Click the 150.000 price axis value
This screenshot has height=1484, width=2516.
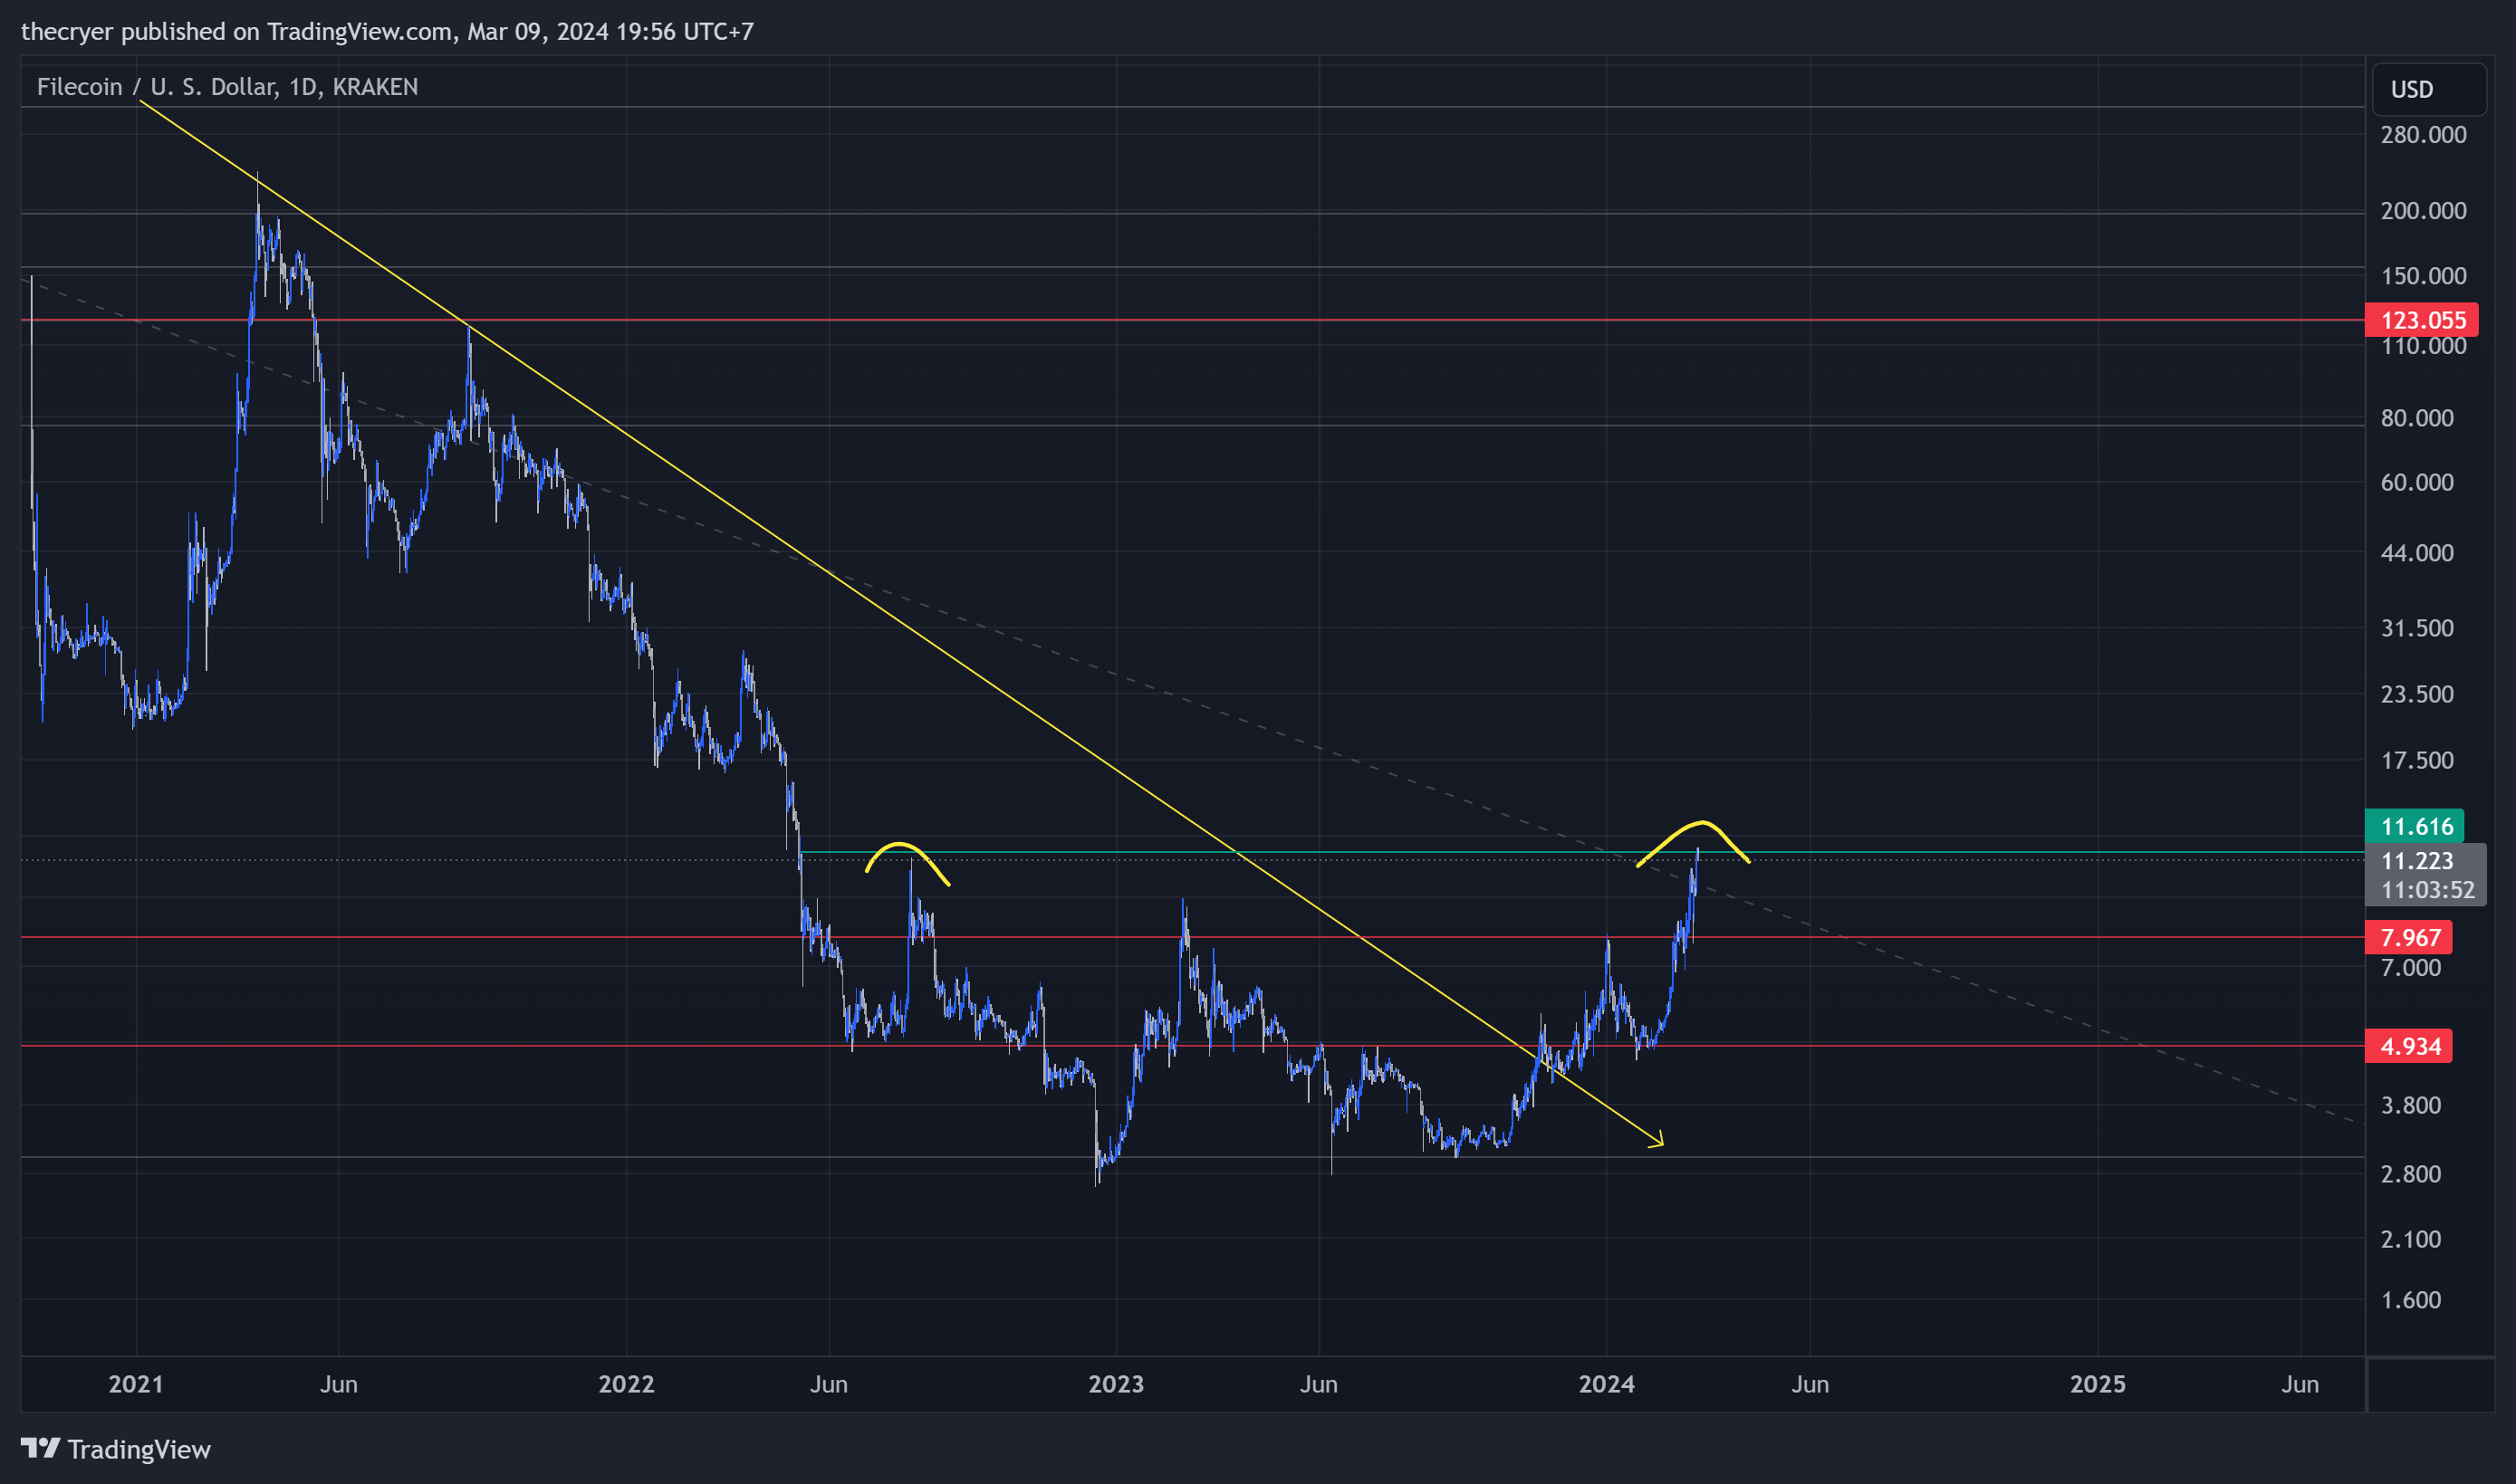tap(2423, 276)
